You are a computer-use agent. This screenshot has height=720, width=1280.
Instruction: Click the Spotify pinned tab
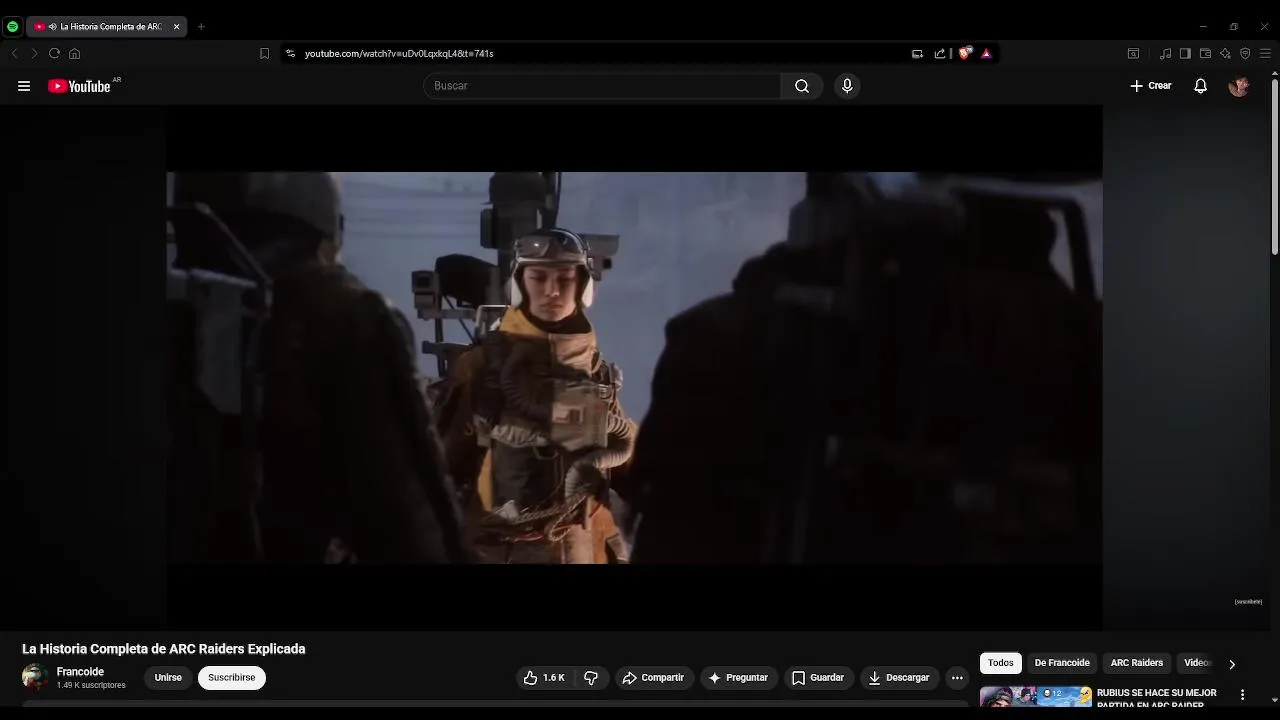[12, 27]
